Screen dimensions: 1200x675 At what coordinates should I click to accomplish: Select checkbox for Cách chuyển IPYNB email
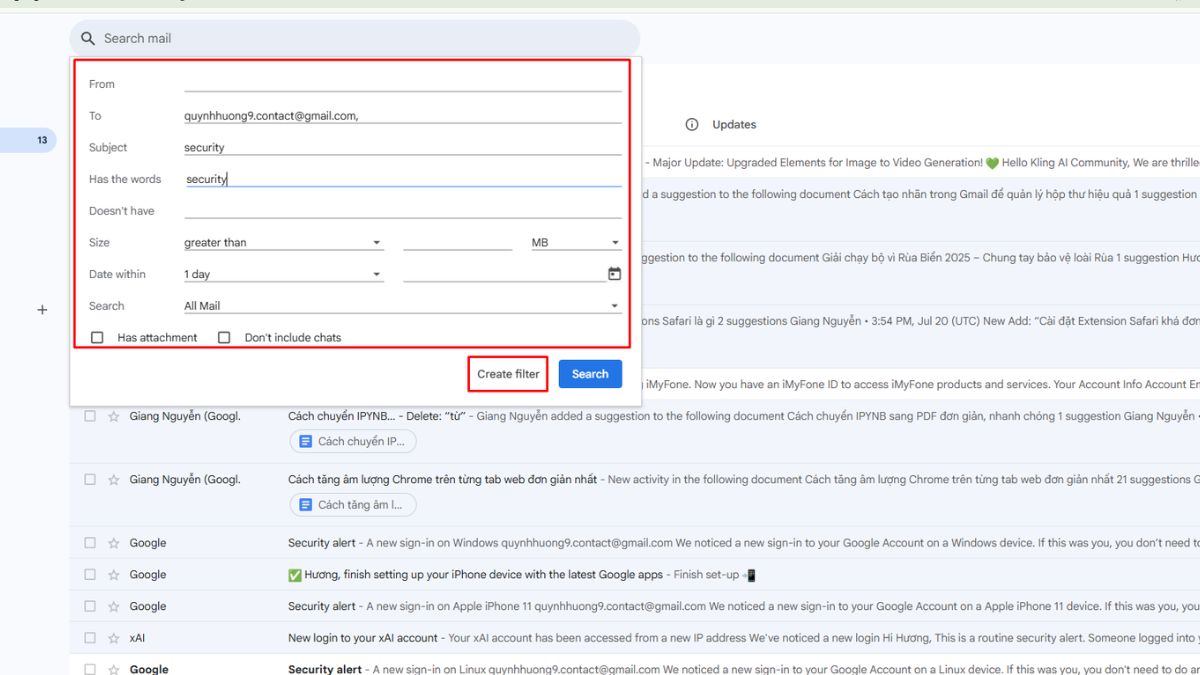(90, 416)
